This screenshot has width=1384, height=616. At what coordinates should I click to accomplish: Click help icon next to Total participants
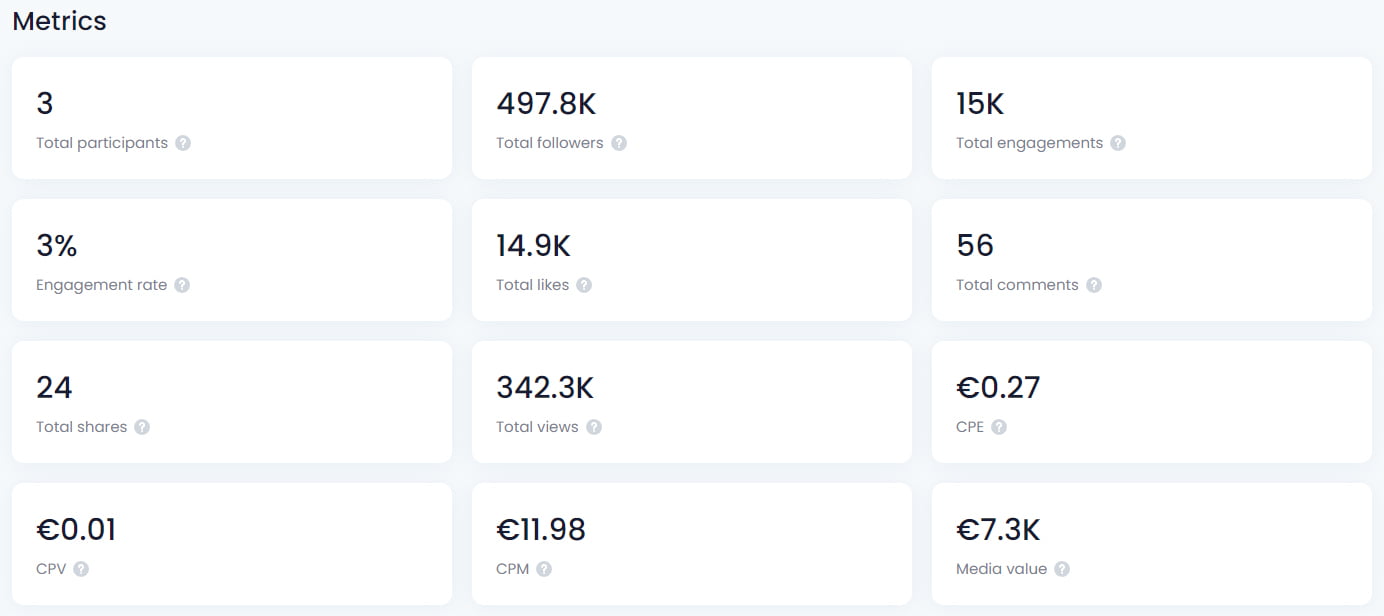[x=183, y=143]
